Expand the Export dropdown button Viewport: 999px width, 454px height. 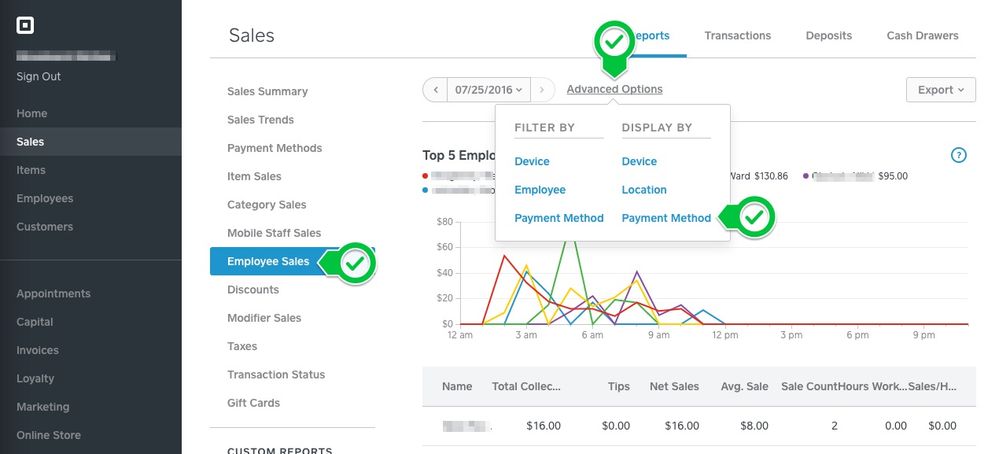coord(940,90)
